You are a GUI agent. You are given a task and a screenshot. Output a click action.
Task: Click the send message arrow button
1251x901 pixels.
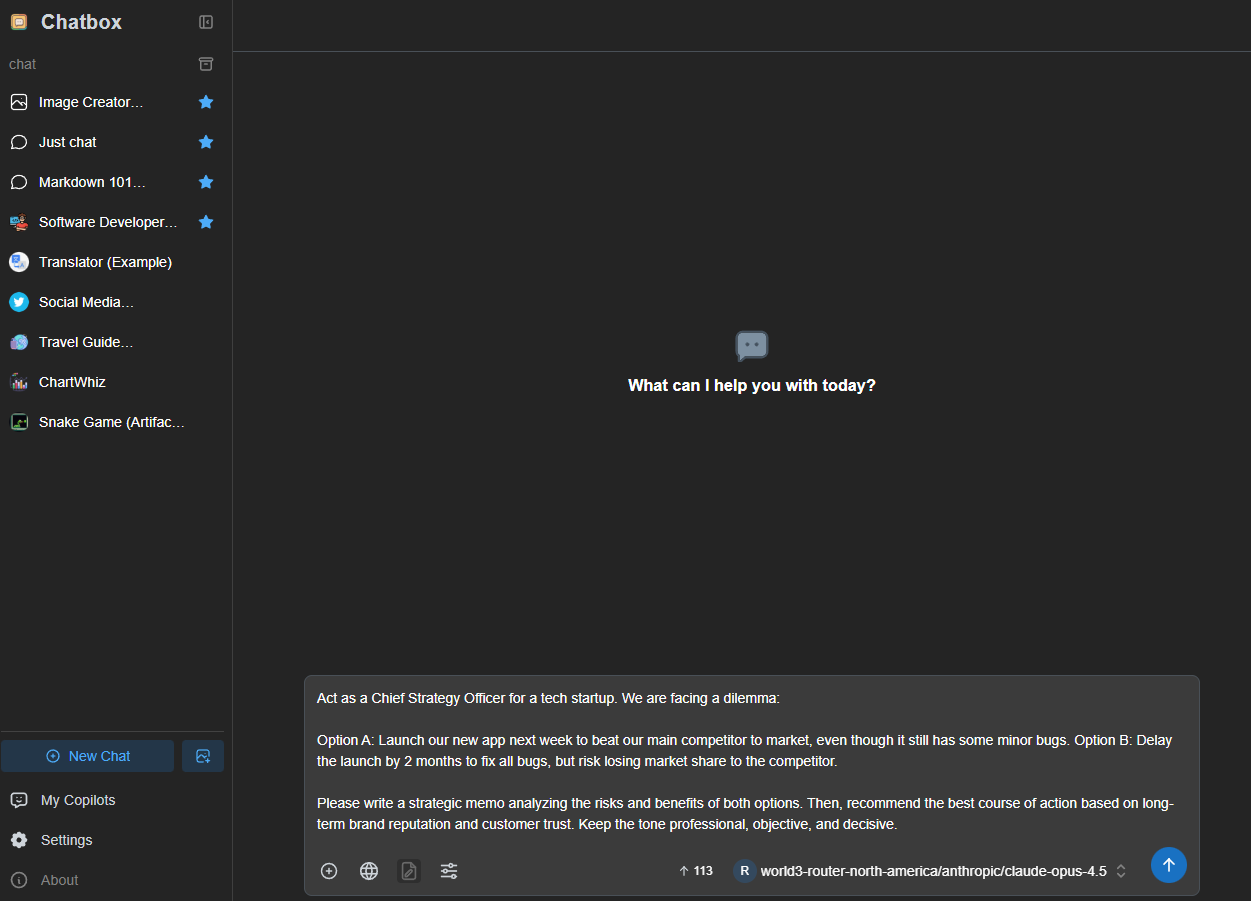click(1168, 865)
